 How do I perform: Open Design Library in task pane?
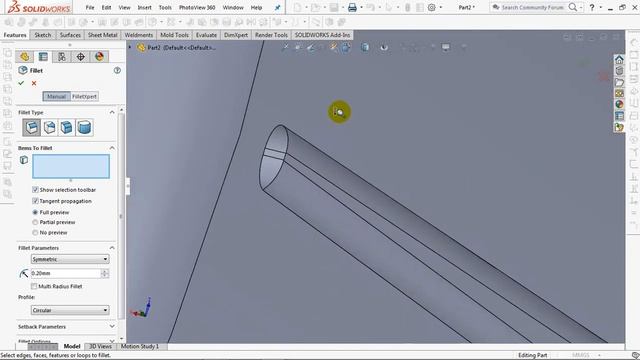coord(619,71)
